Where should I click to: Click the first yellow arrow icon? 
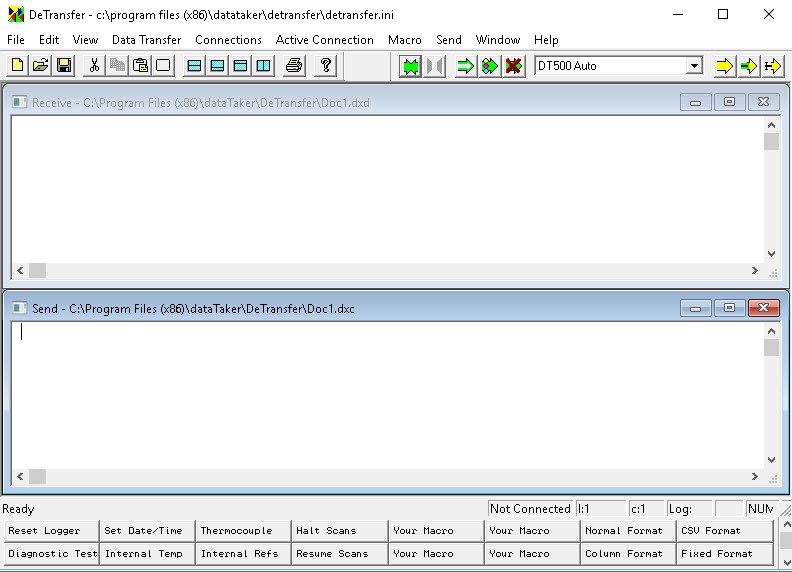pyautogui.click(x=724, y=66)
